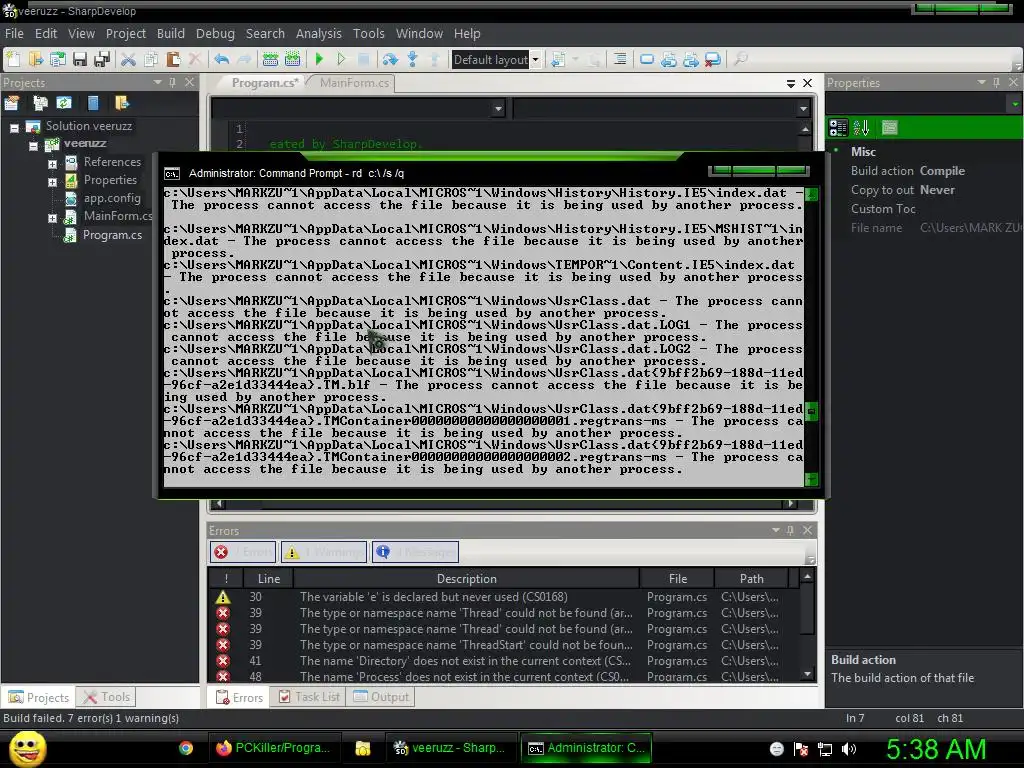Switch to the Output tab

pos(381,697)
